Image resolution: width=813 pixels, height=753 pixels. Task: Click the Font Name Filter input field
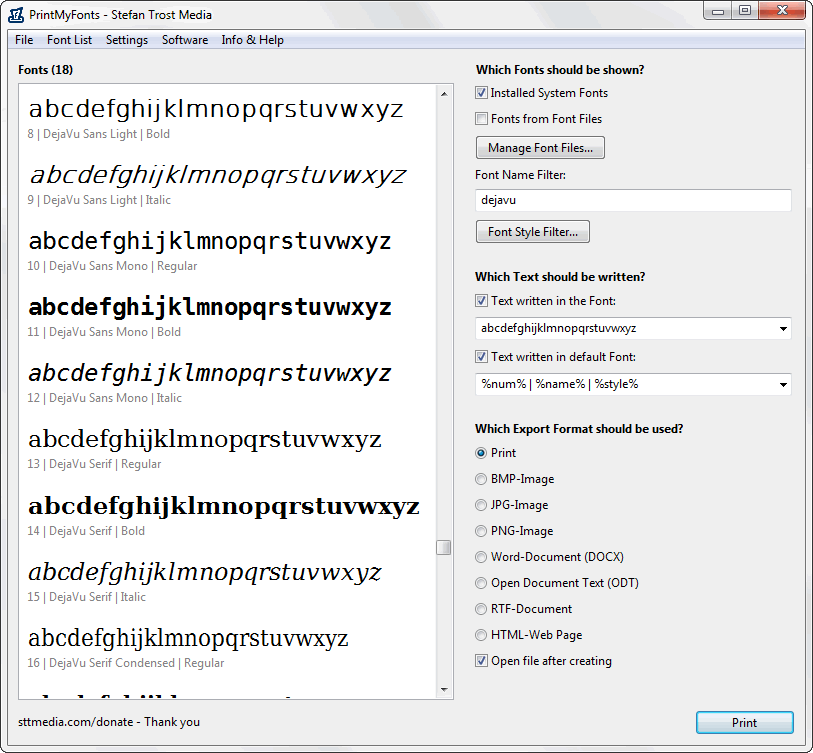[633, 200]
